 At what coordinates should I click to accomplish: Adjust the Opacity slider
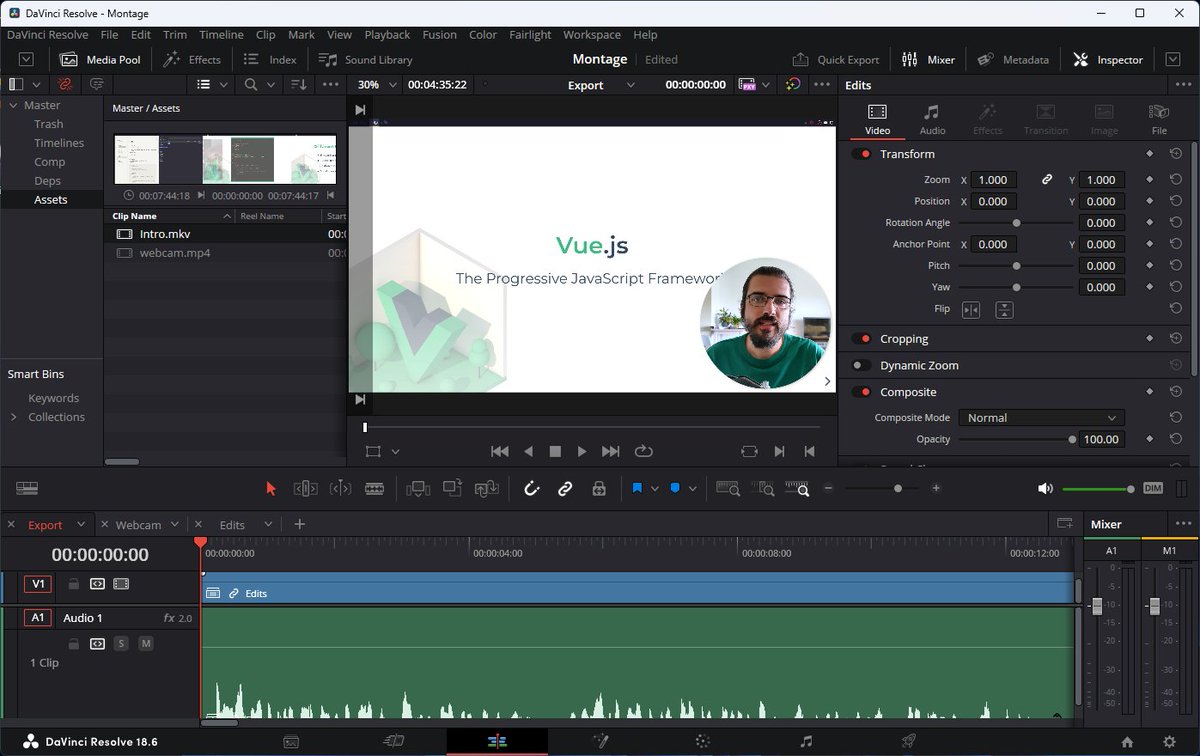coord(1017,439)
